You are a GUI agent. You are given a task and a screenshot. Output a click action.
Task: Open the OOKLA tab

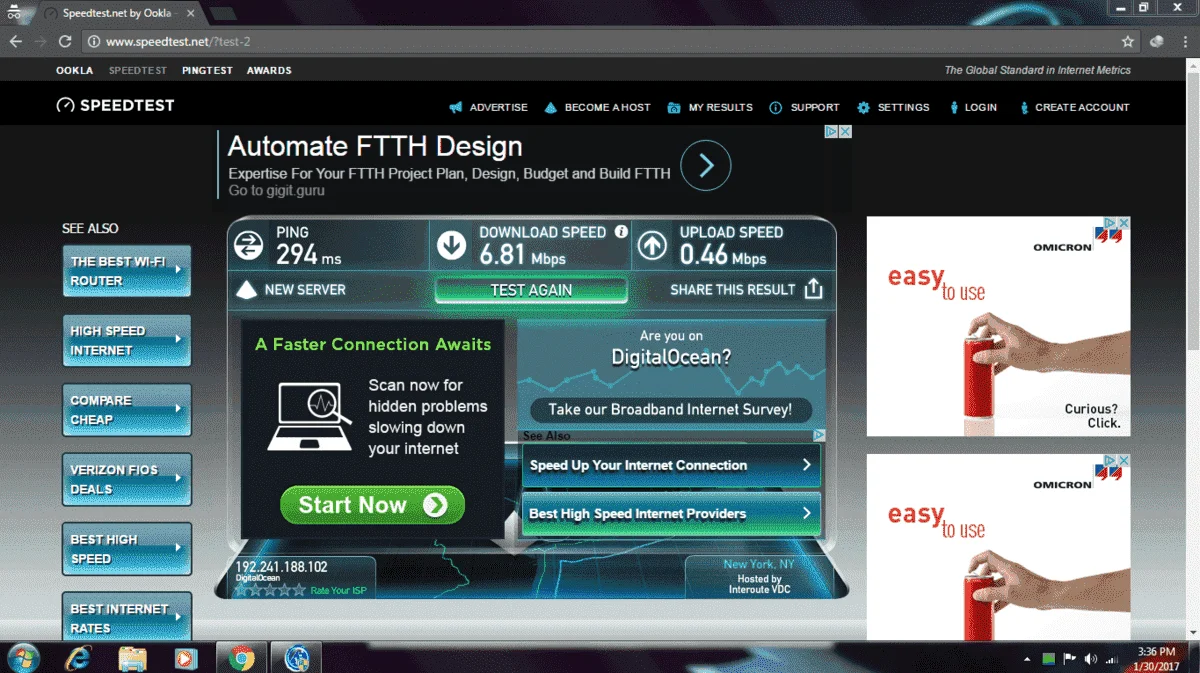pyautogui.click(x=75, y=71)
